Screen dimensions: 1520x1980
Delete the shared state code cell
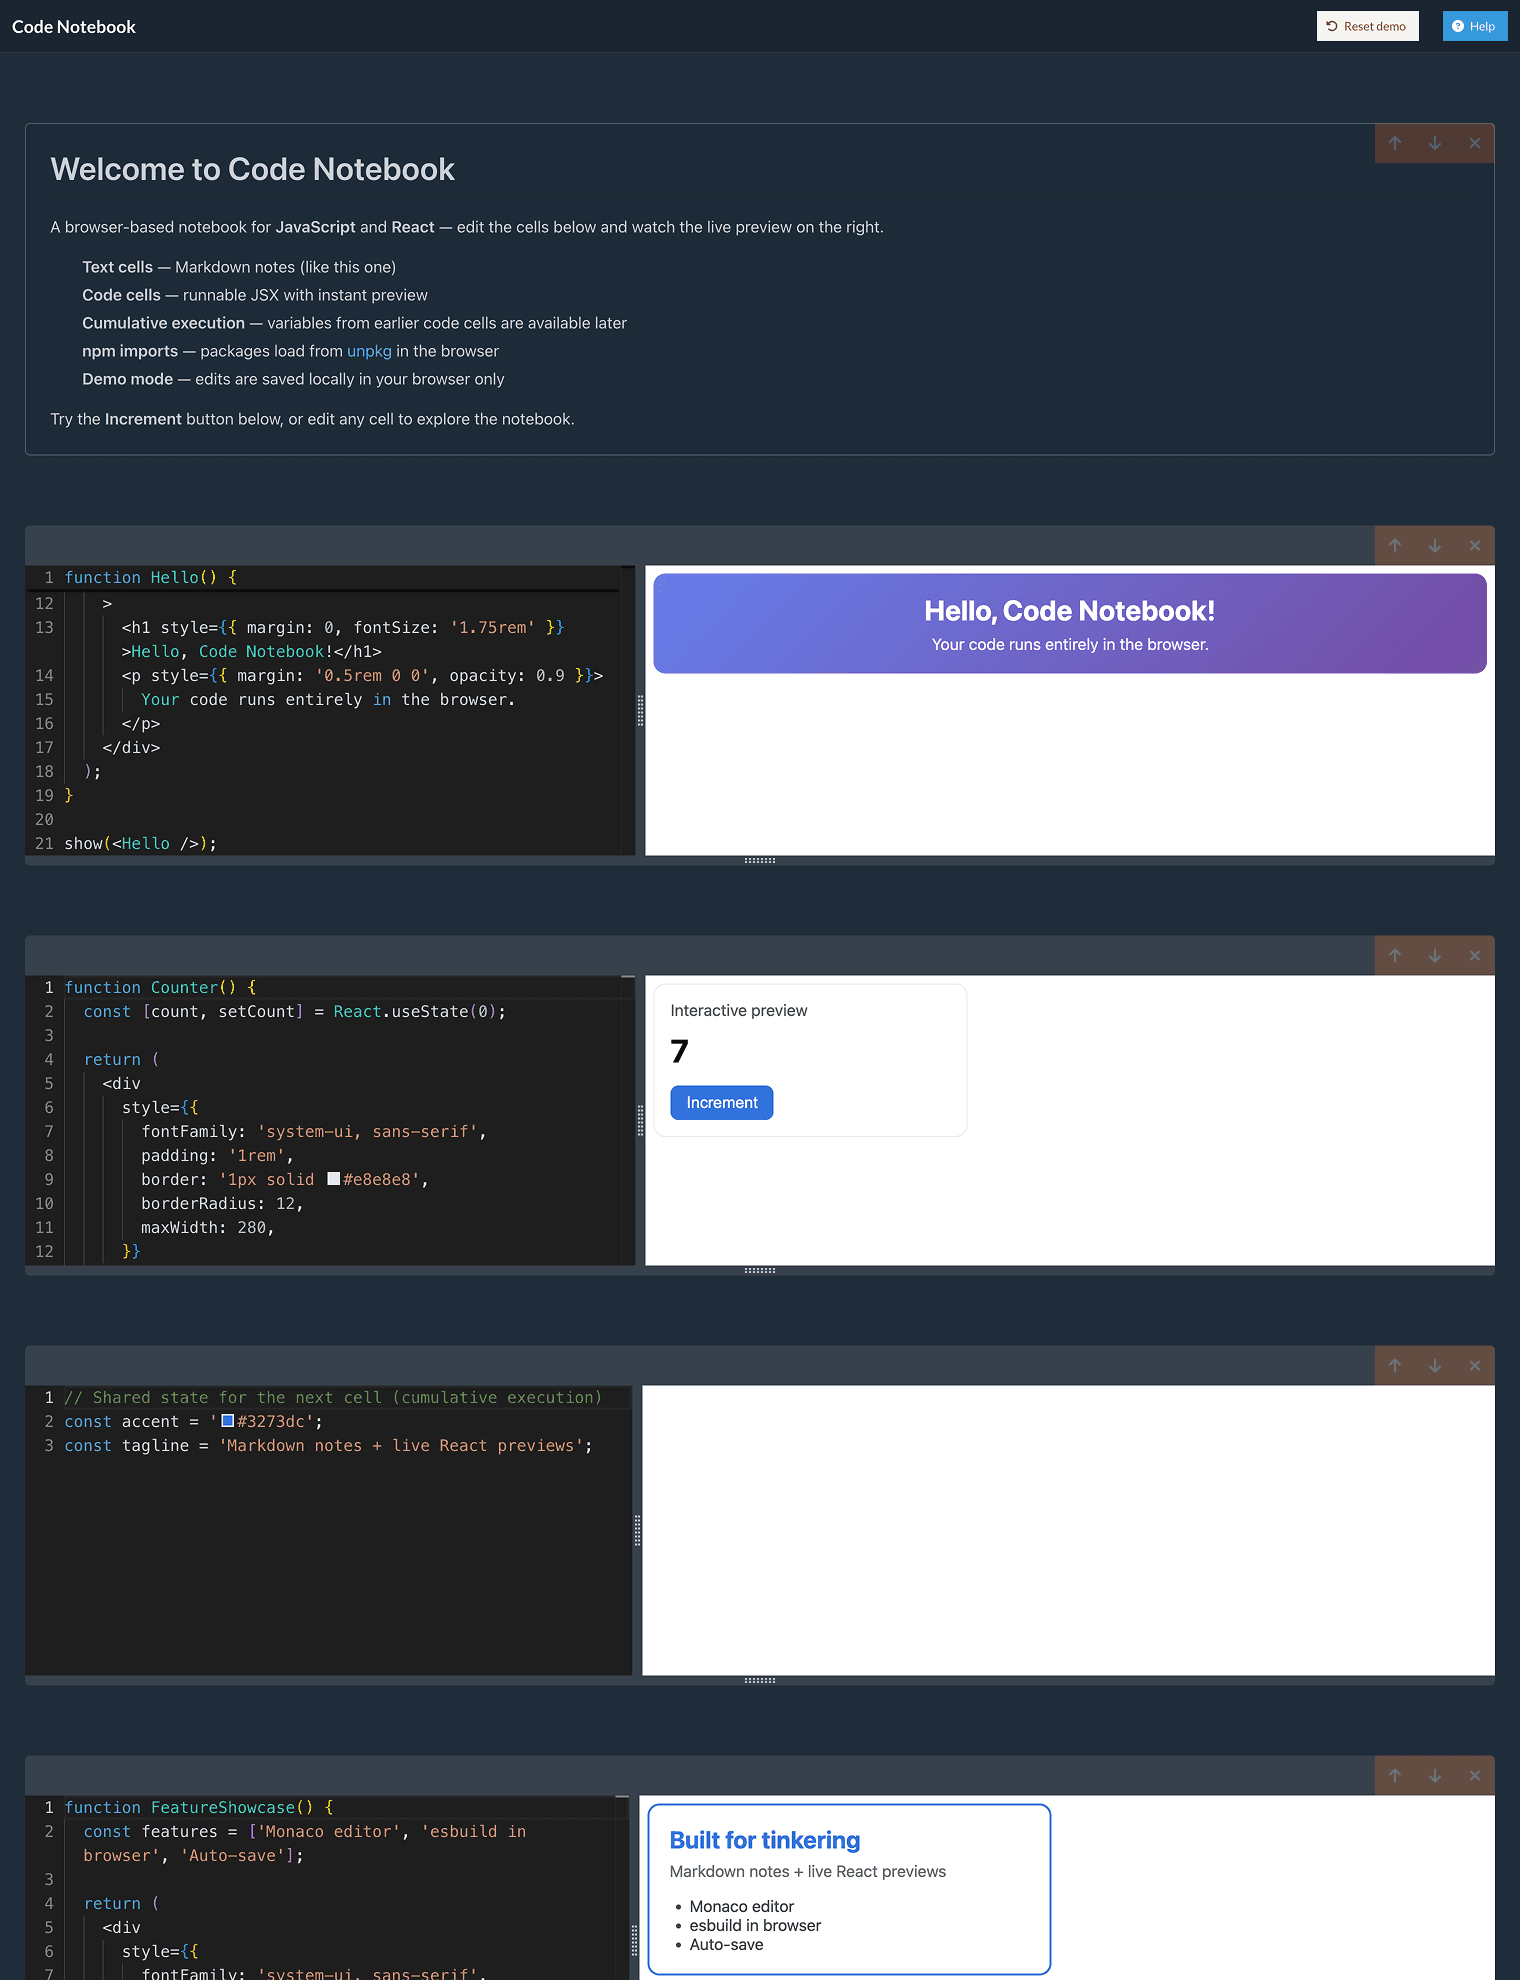(1475, 1365)
